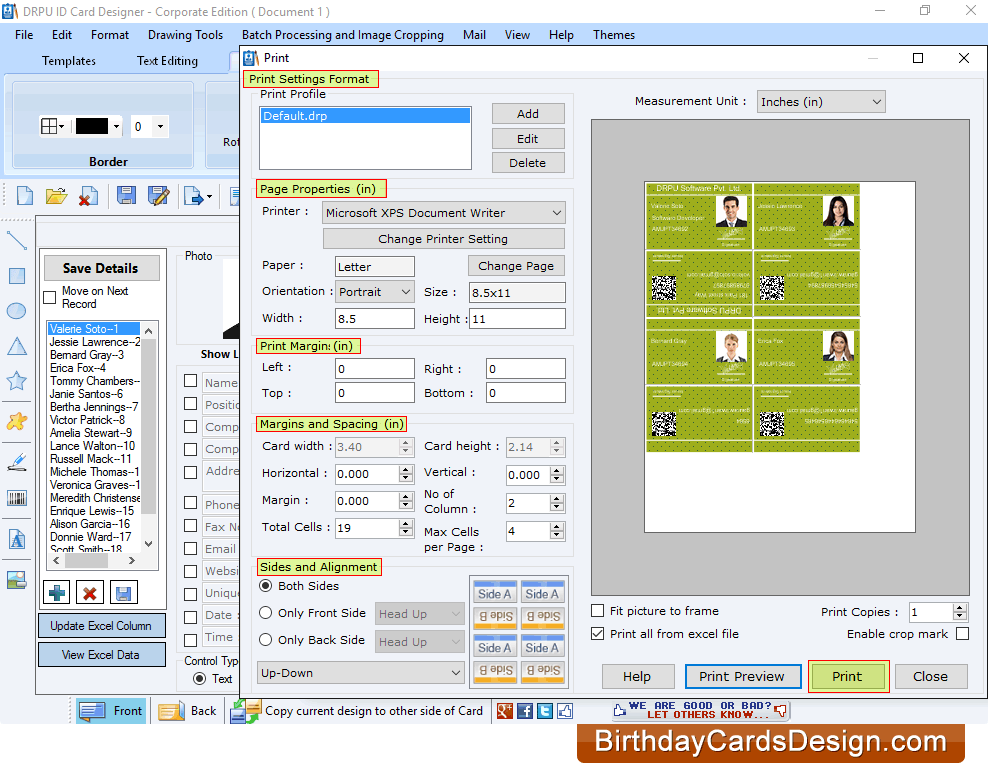The height and width of the screenshot is (763, 988).
Task: Open the Format menu
Action: 110,35
